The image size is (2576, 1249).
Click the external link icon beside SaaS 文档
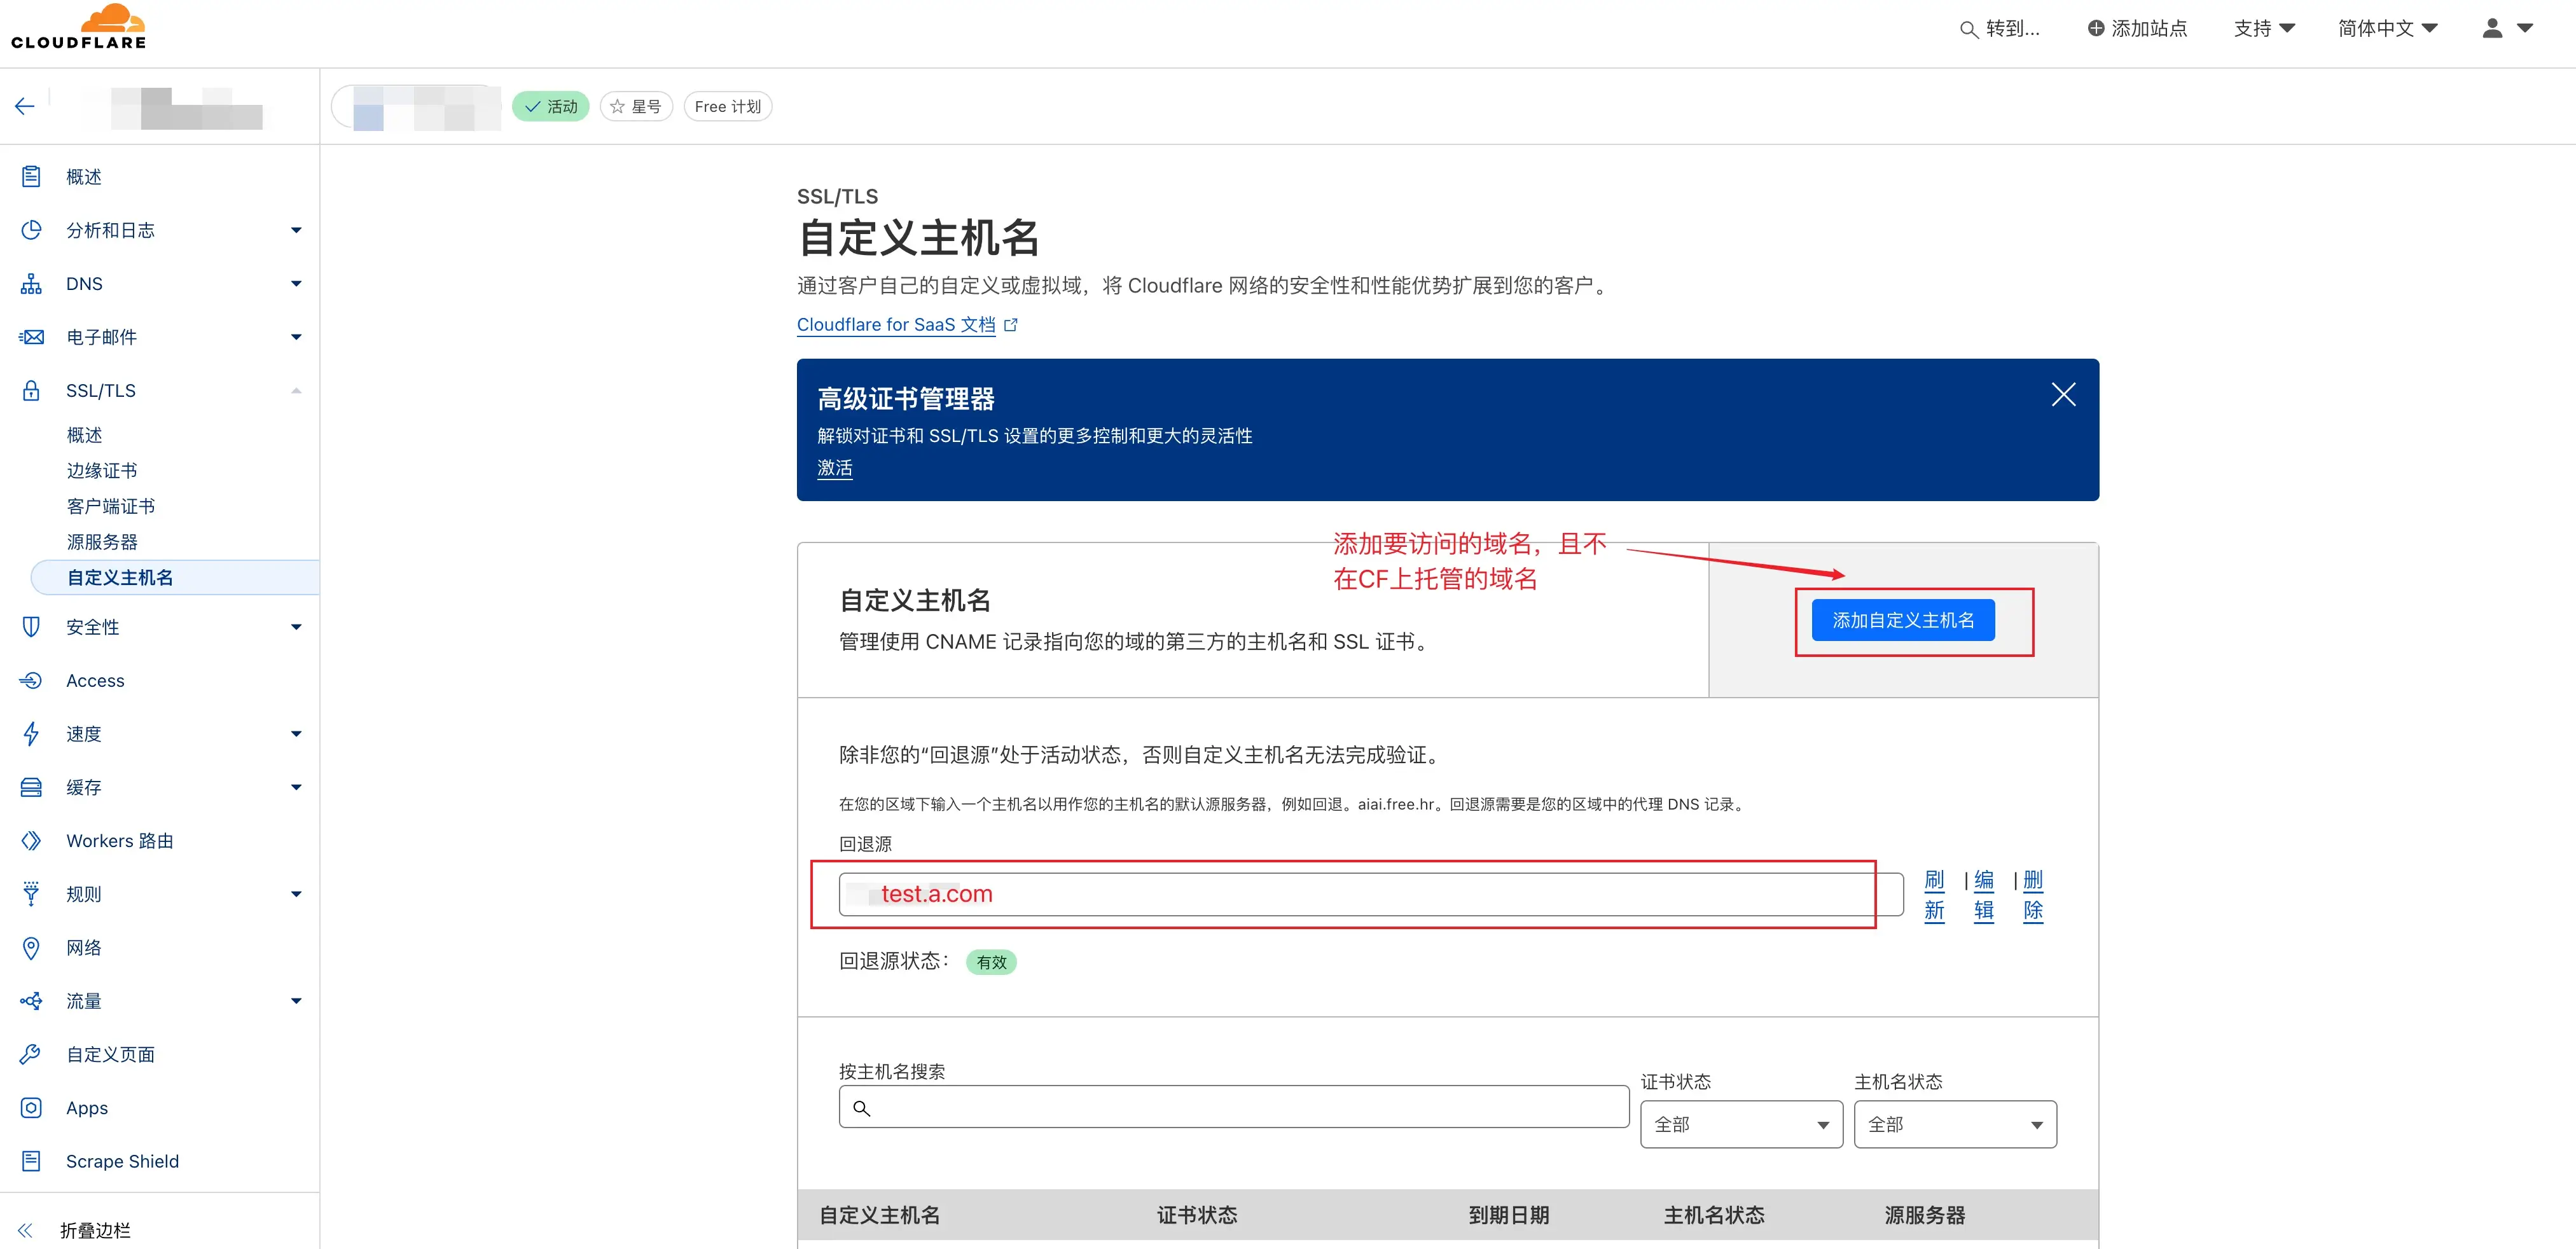pos(1010,325)
